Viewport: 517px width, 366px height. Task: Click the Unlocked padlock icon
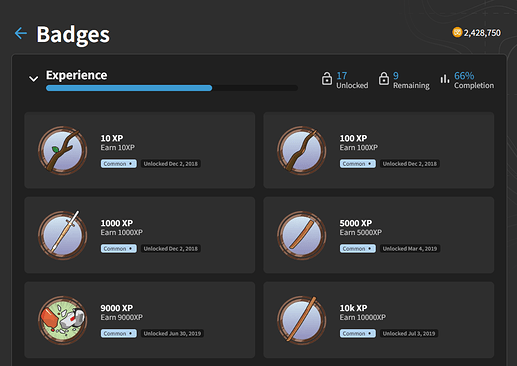pyautogui.click(x=327, y=79)
